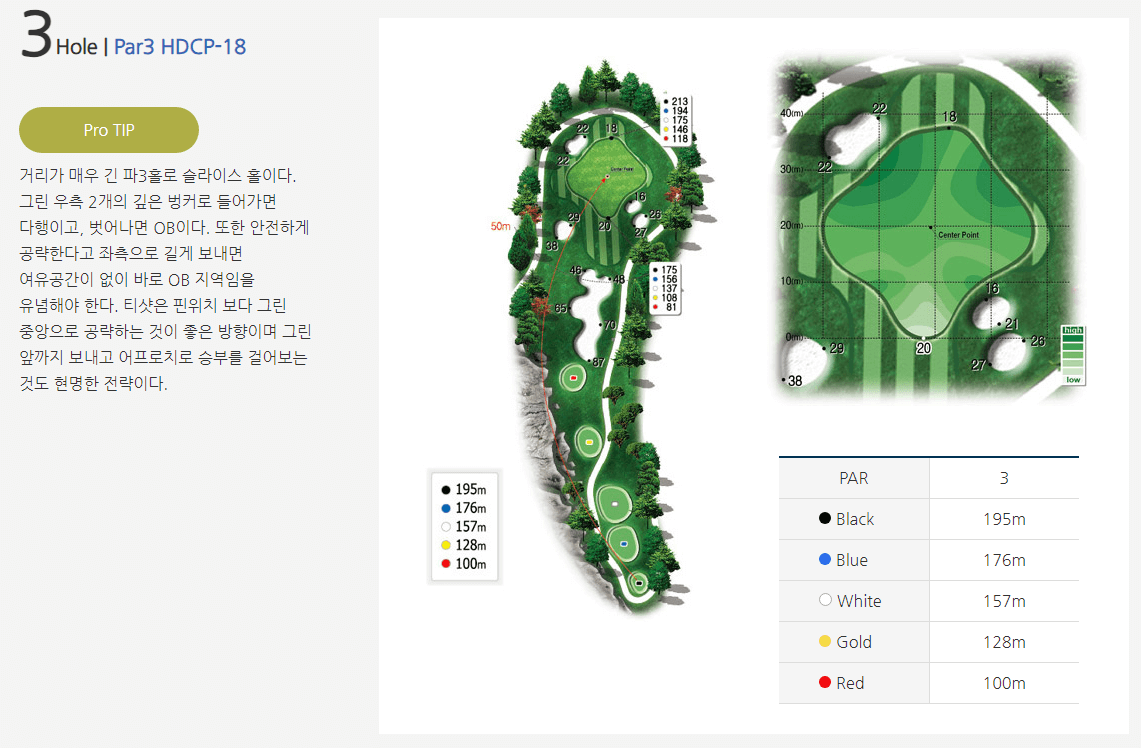The width and height of the screenshot is (1141, 748).
Task: Click the Pro TIP button
Action: (x=108, y=129)
